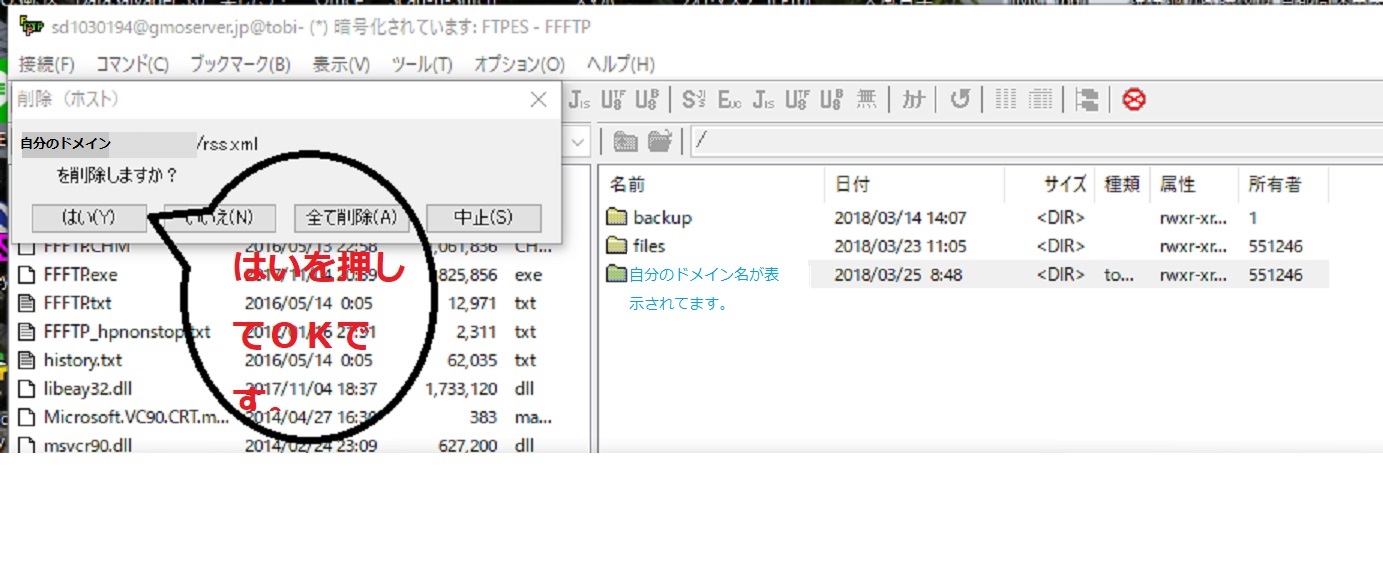Select second JIS kanji code icon

(x=763, y=100)
